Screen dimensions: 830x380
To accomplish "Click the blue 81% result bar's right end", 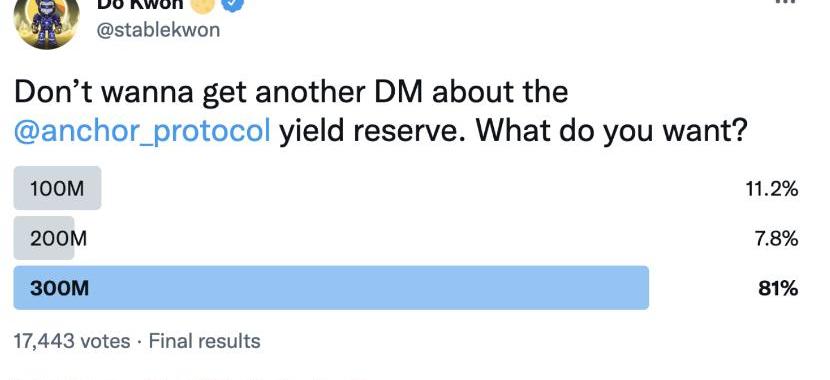I will pos(643,288).
